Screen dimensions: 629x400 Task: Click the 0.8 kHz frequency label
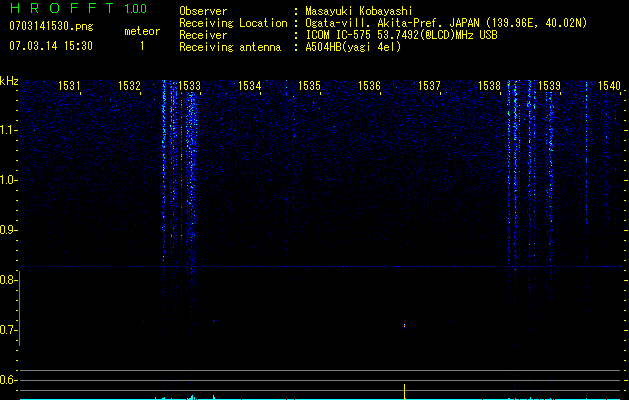click(x=8, y=280)
